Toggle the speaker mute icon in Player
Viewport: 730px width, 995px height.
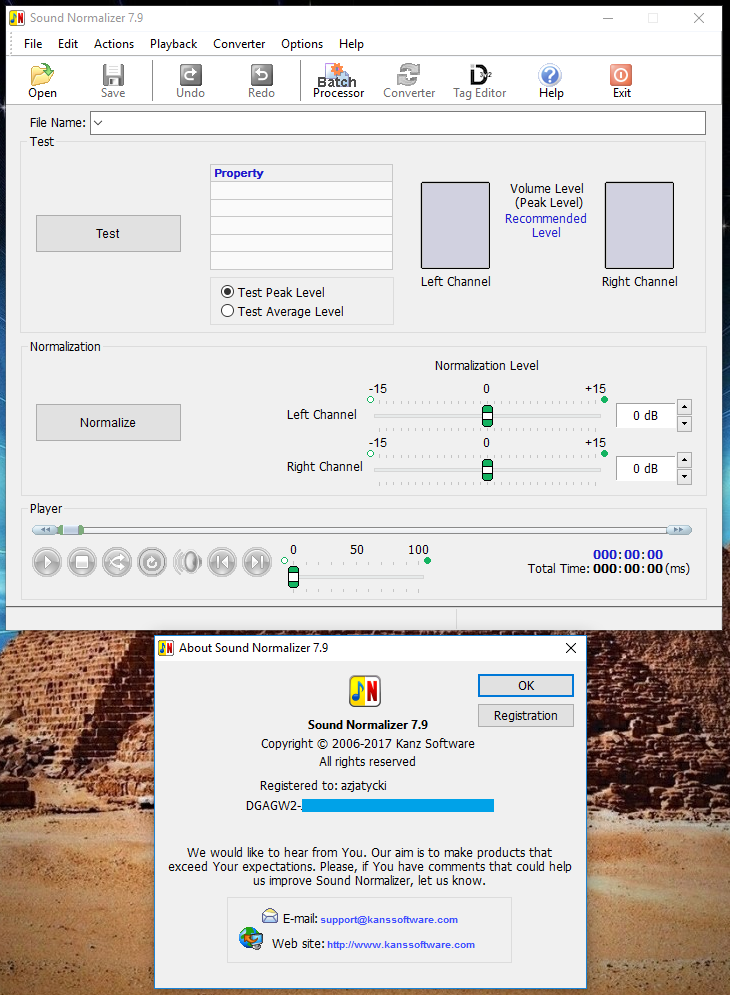(187, 562)
